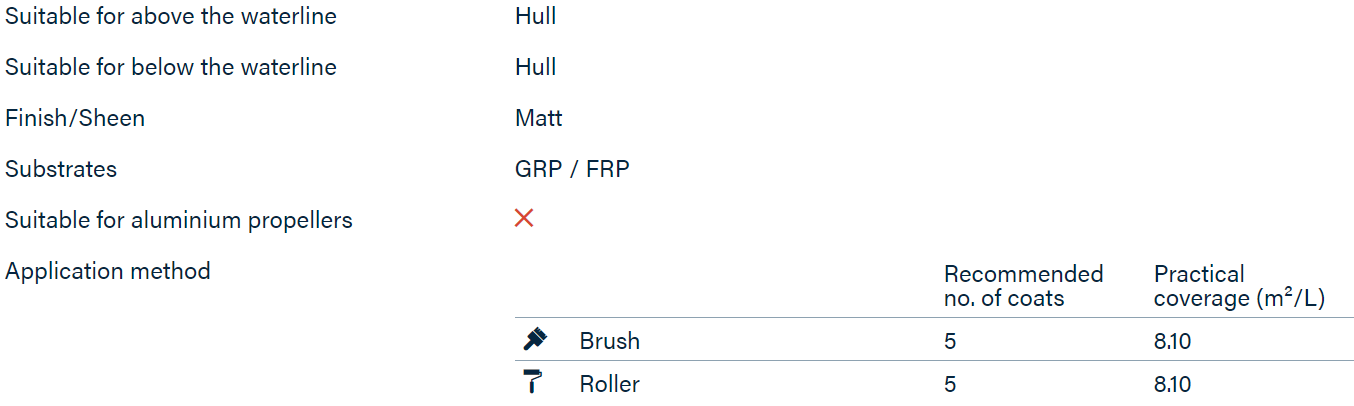Image resolution: width=1354 pixels, height=406 pixels.
Task: Click the Matt finish value
Action: coord(539,118)
